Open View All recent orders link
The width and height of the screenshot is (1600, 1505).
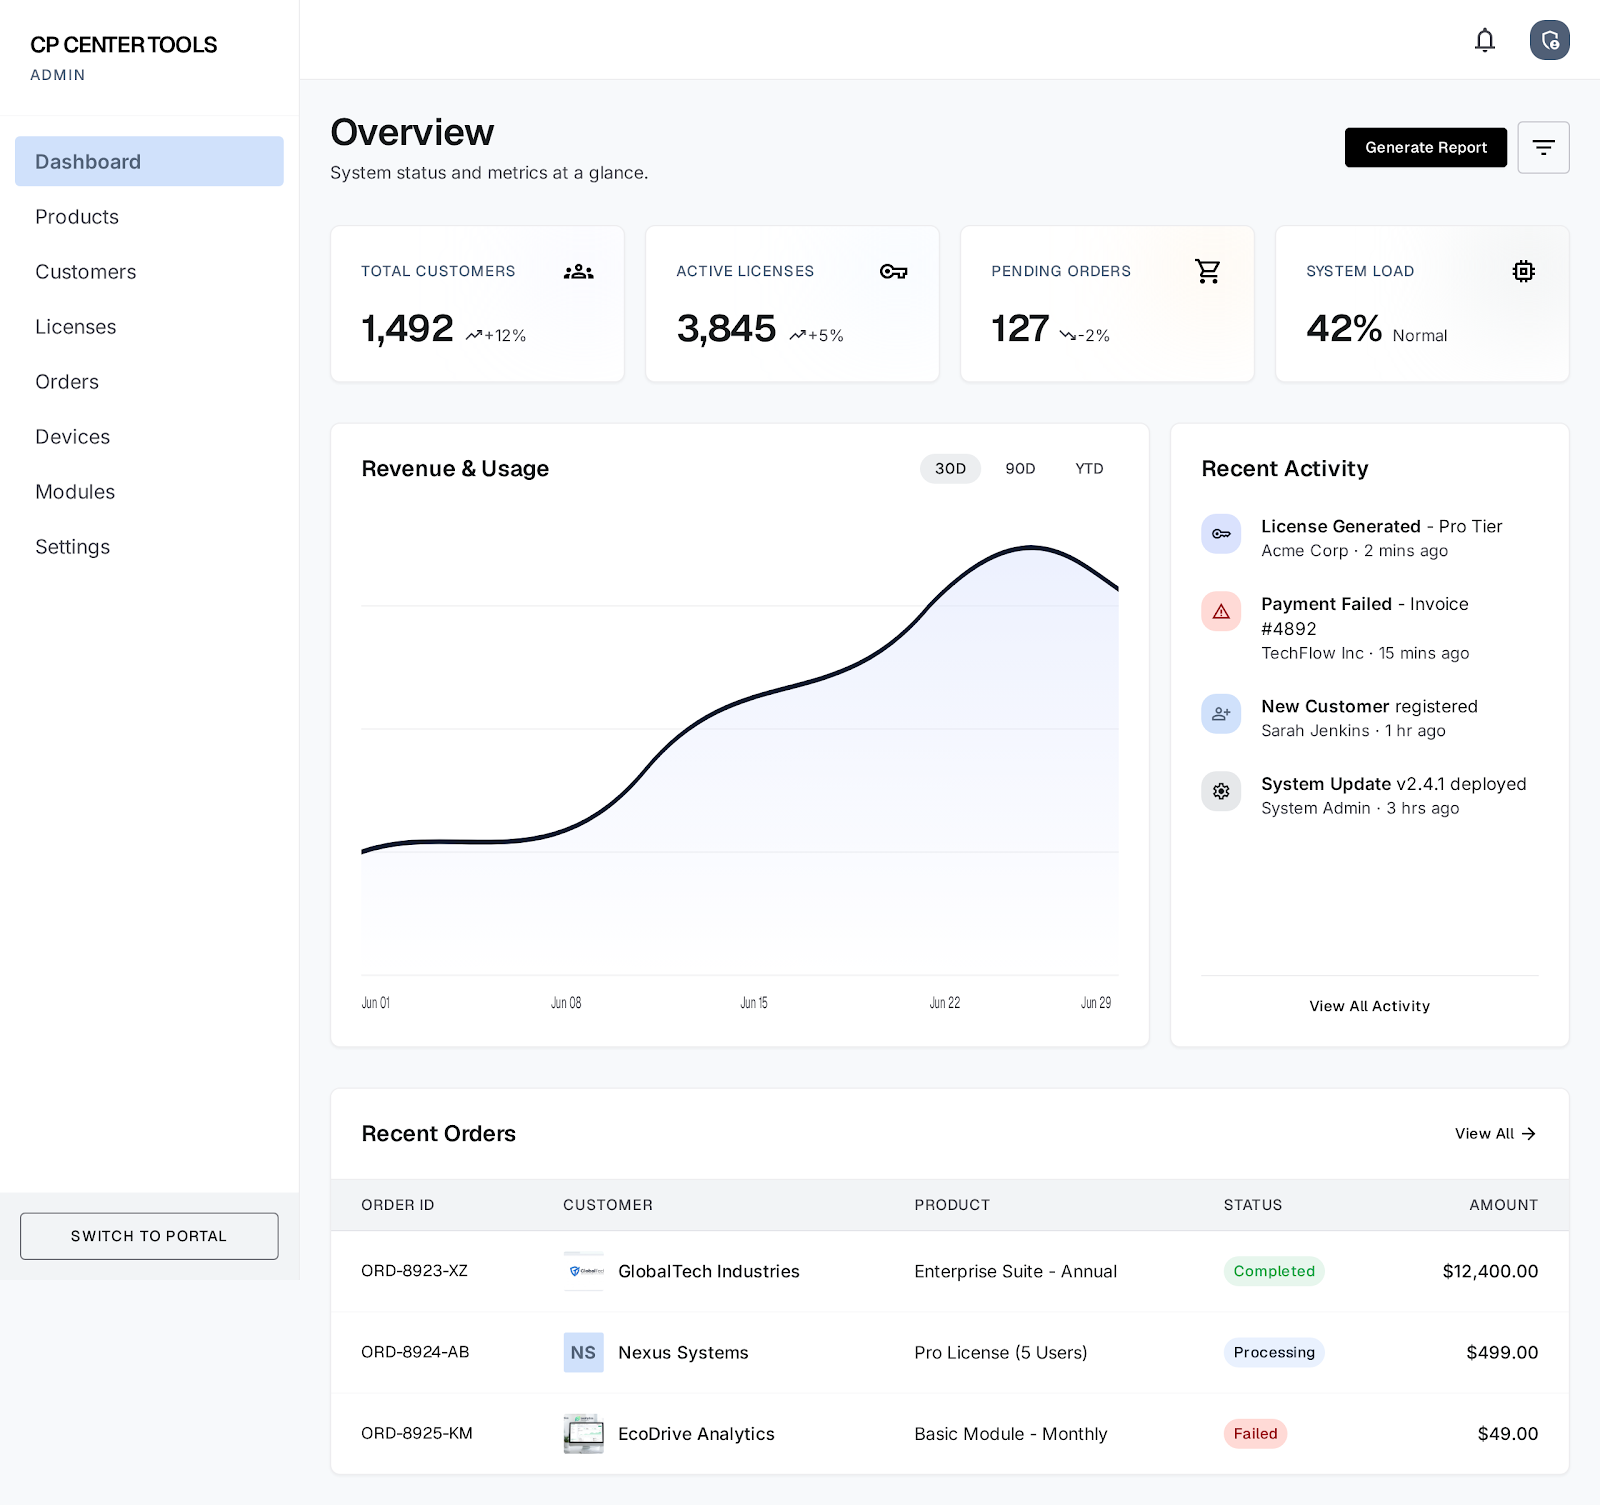(x=1495, y=1134)
